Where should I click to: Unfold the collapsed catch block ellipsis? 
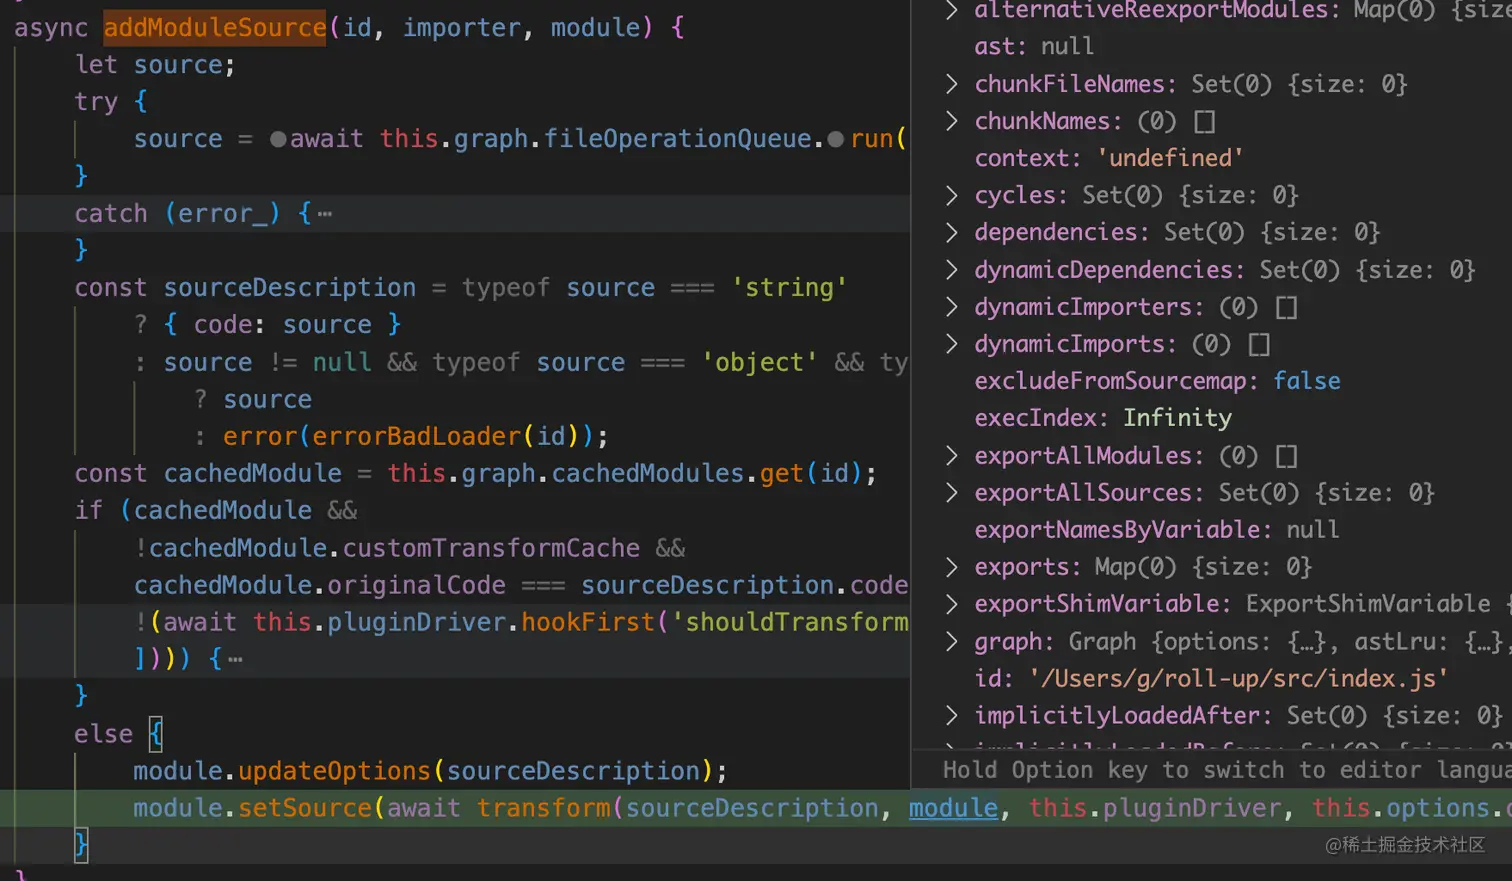coord(325,213)
